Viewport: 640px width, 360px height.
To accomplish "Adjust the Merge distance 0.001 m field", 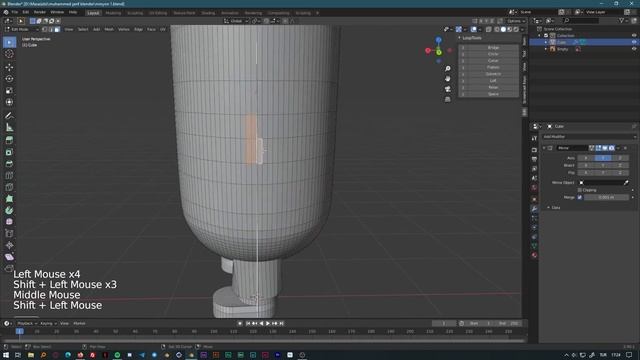I will coord(606,198).
